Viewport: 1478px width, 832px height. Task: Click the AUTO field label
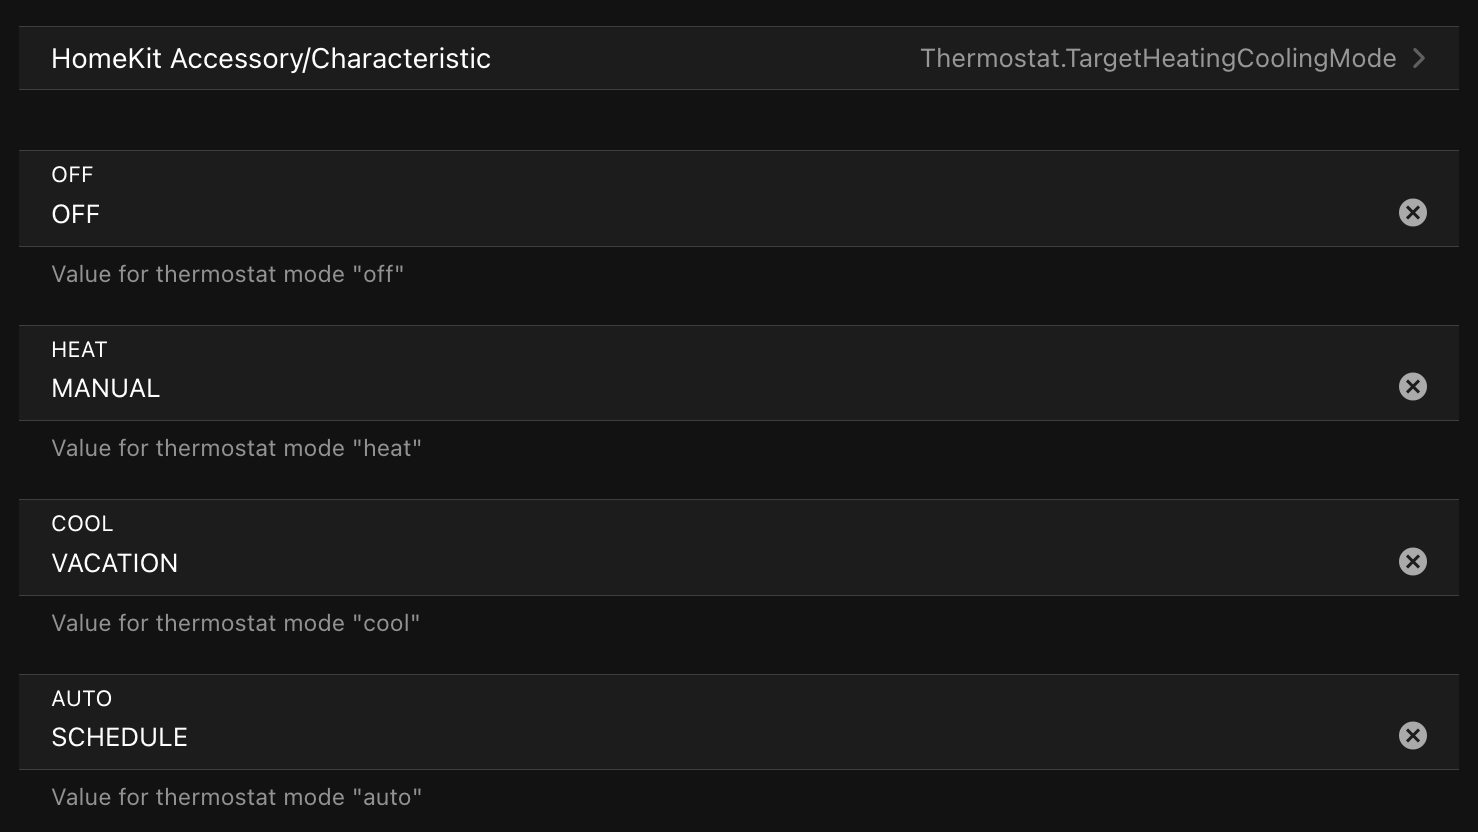[x=82, y=699]
